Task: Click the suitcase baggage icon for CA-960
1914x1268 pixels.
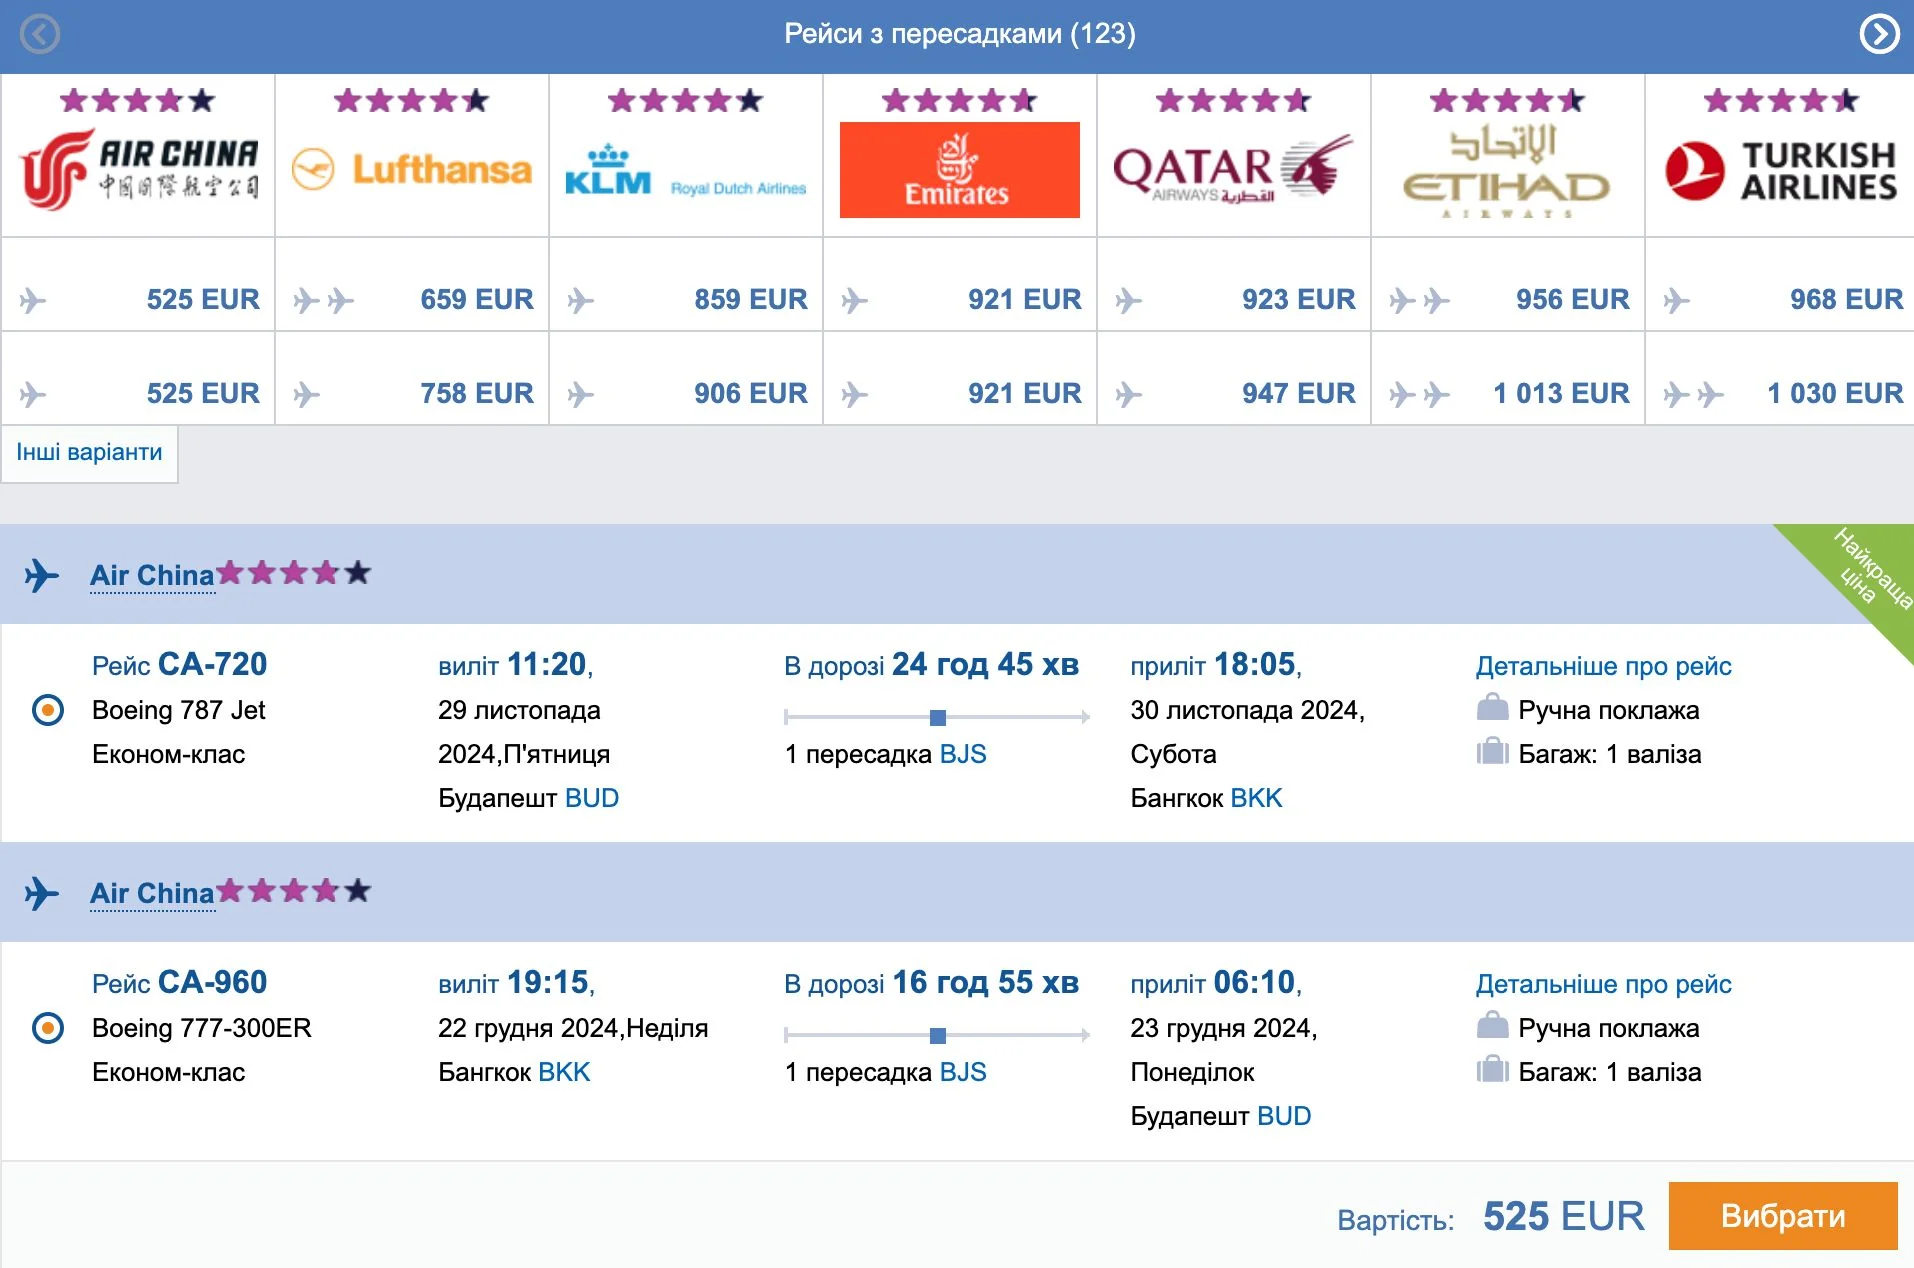Action: [1492, 1069]
